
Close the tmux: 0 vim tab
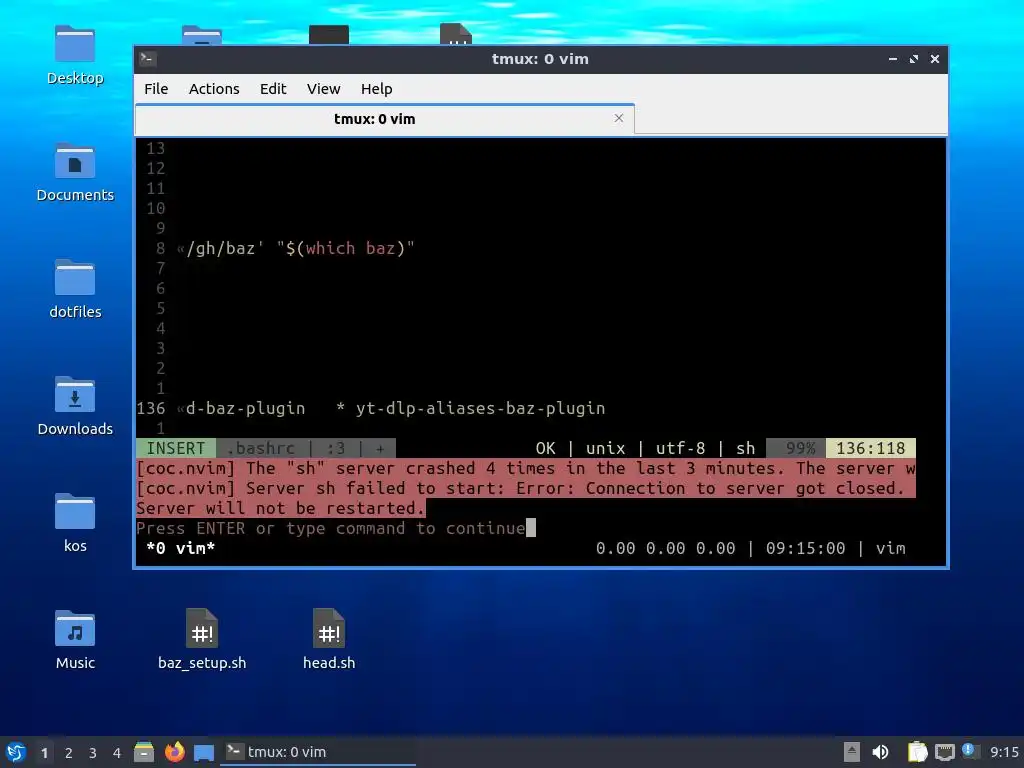(619, 118)
